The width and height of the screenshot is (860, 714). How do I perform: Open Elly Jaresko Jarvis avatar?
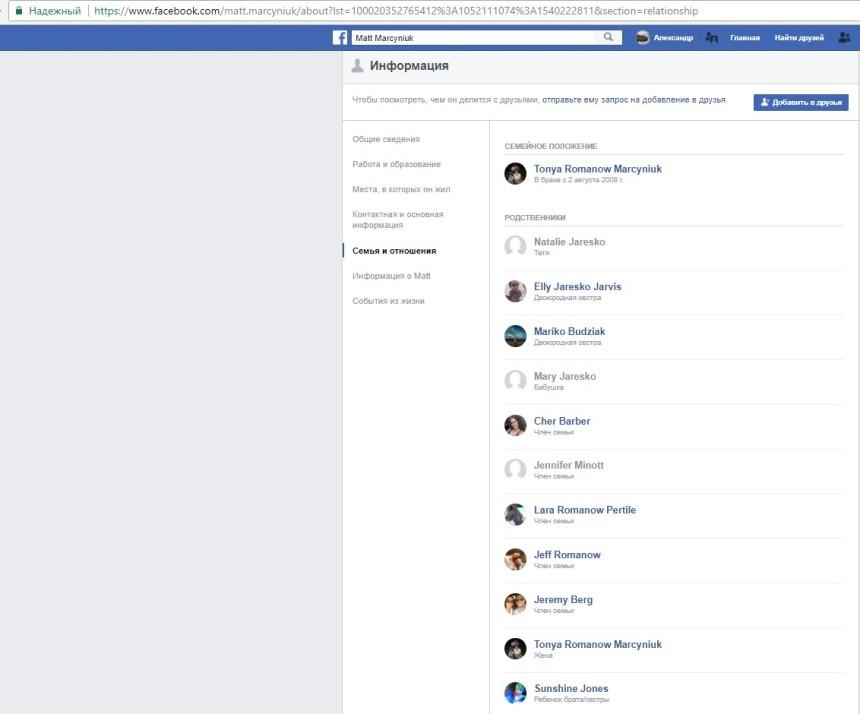tap(515, 291)
